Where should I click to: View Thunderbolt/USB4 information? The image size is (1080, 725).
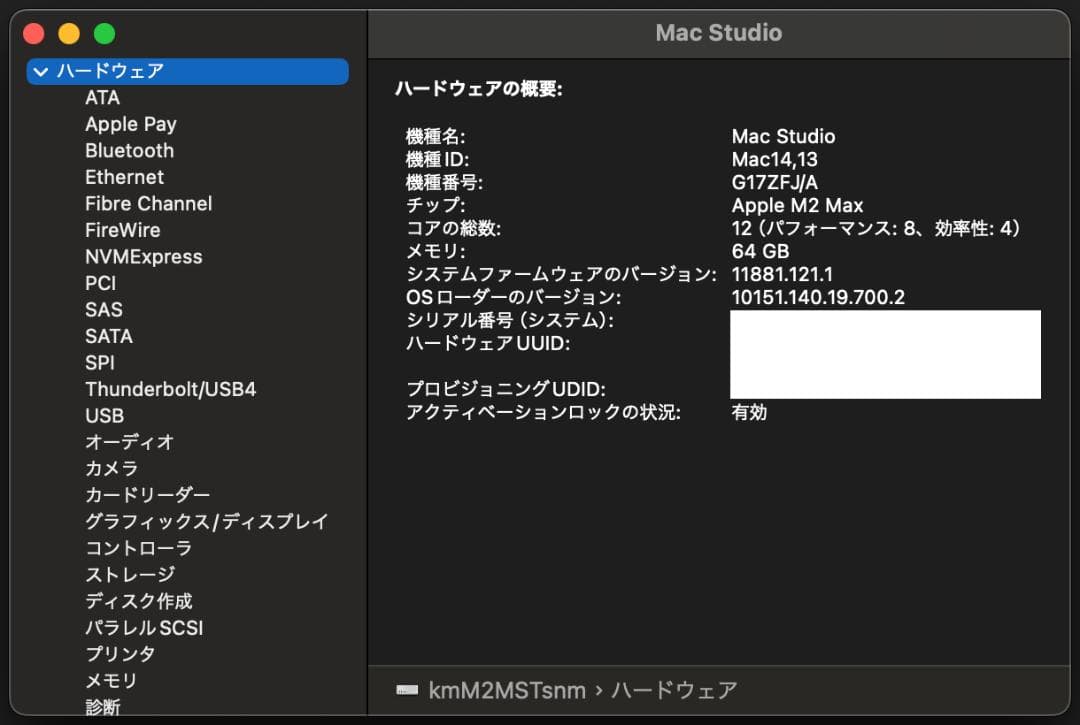click(173, 389)
